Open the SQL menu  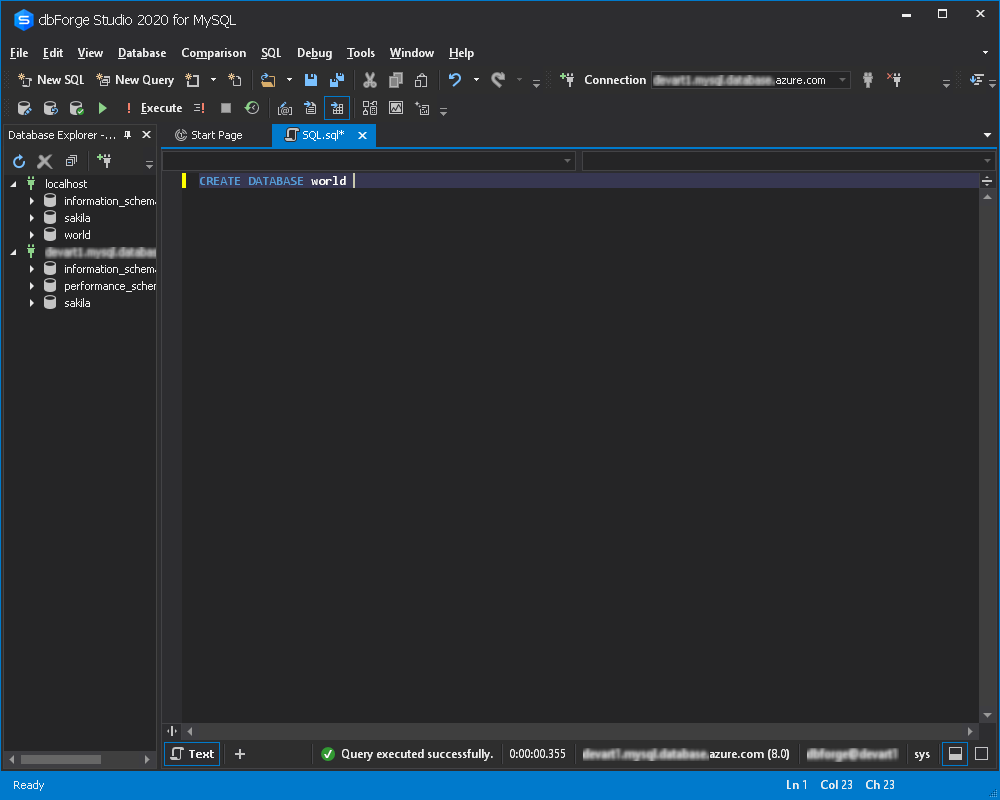coord(271,53)
